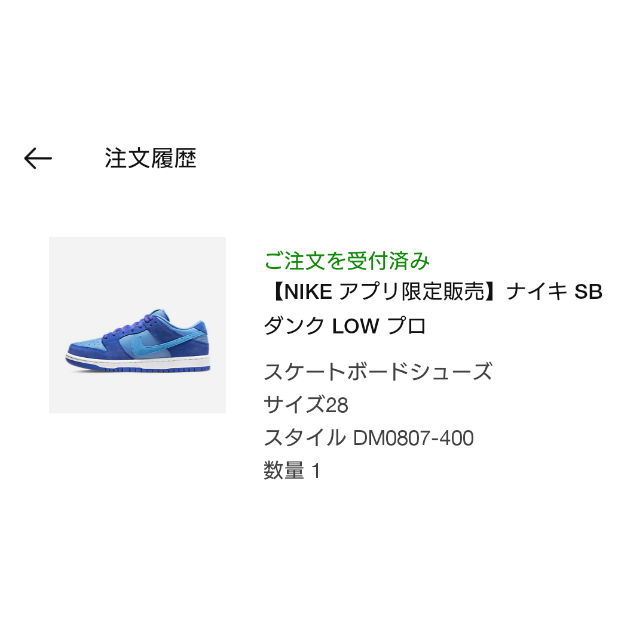Image resolution: width=640 pixels, height=640 pixels.
Task: Click the ダンク LOW プロ product name line
Action: [x=345, y=326]
